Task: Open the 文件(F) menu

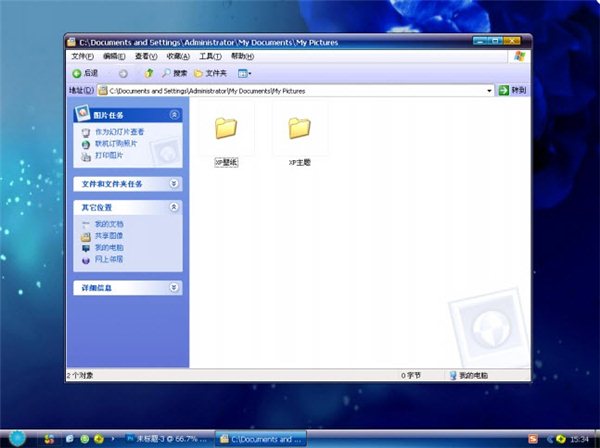Action: pyautogui.click(x=82, y=56)
